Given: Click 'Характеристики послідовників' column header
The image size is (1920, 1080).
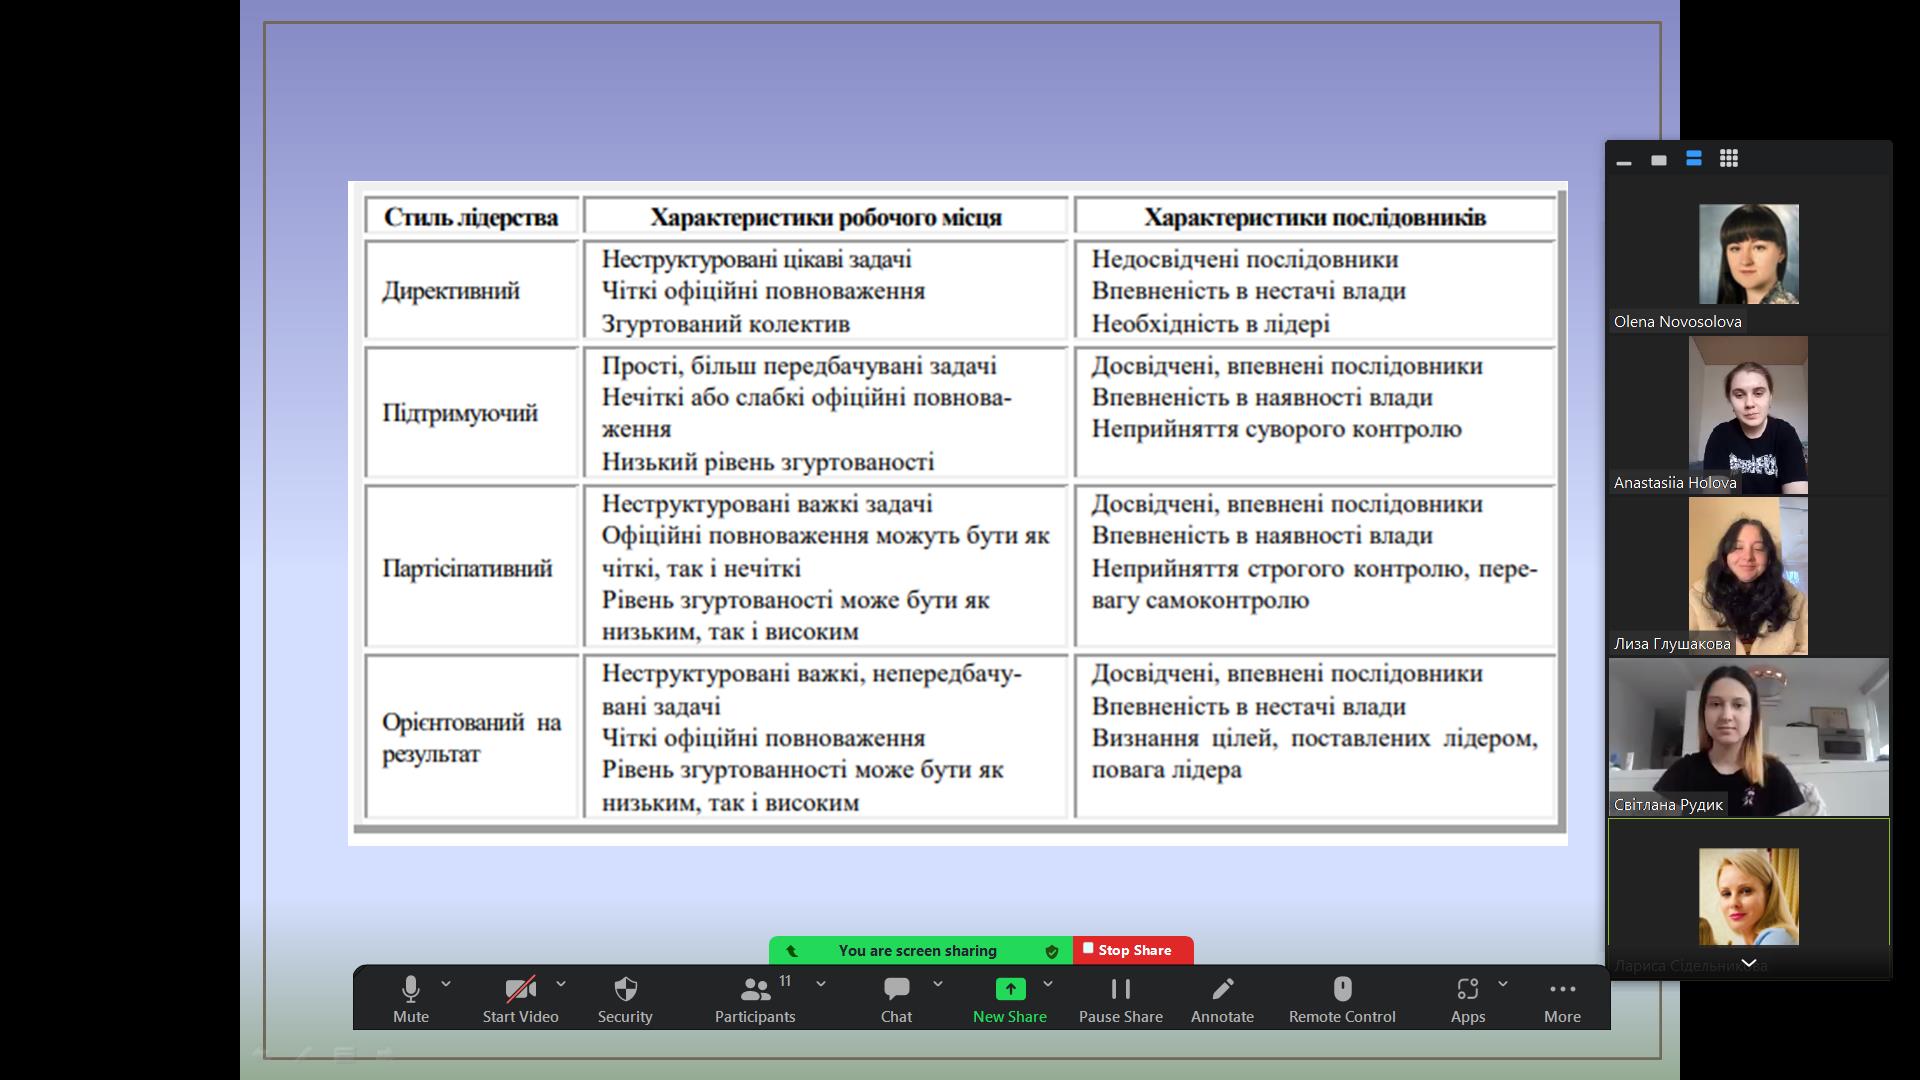Looking at the screenshot, I should point(1314,217).
